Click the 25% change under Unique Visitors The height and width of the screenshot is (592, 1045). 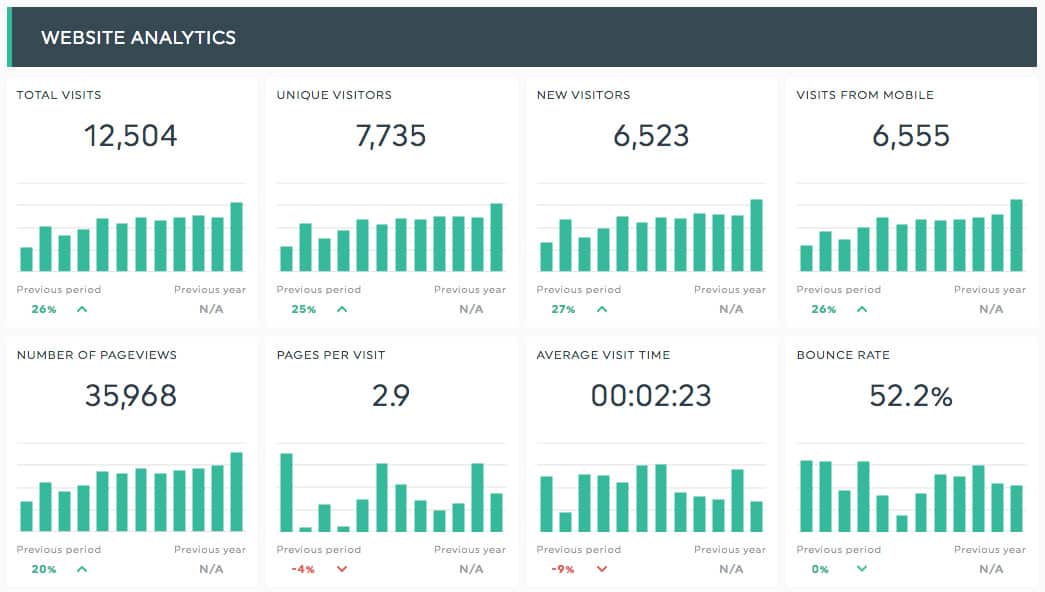(304, 309)
